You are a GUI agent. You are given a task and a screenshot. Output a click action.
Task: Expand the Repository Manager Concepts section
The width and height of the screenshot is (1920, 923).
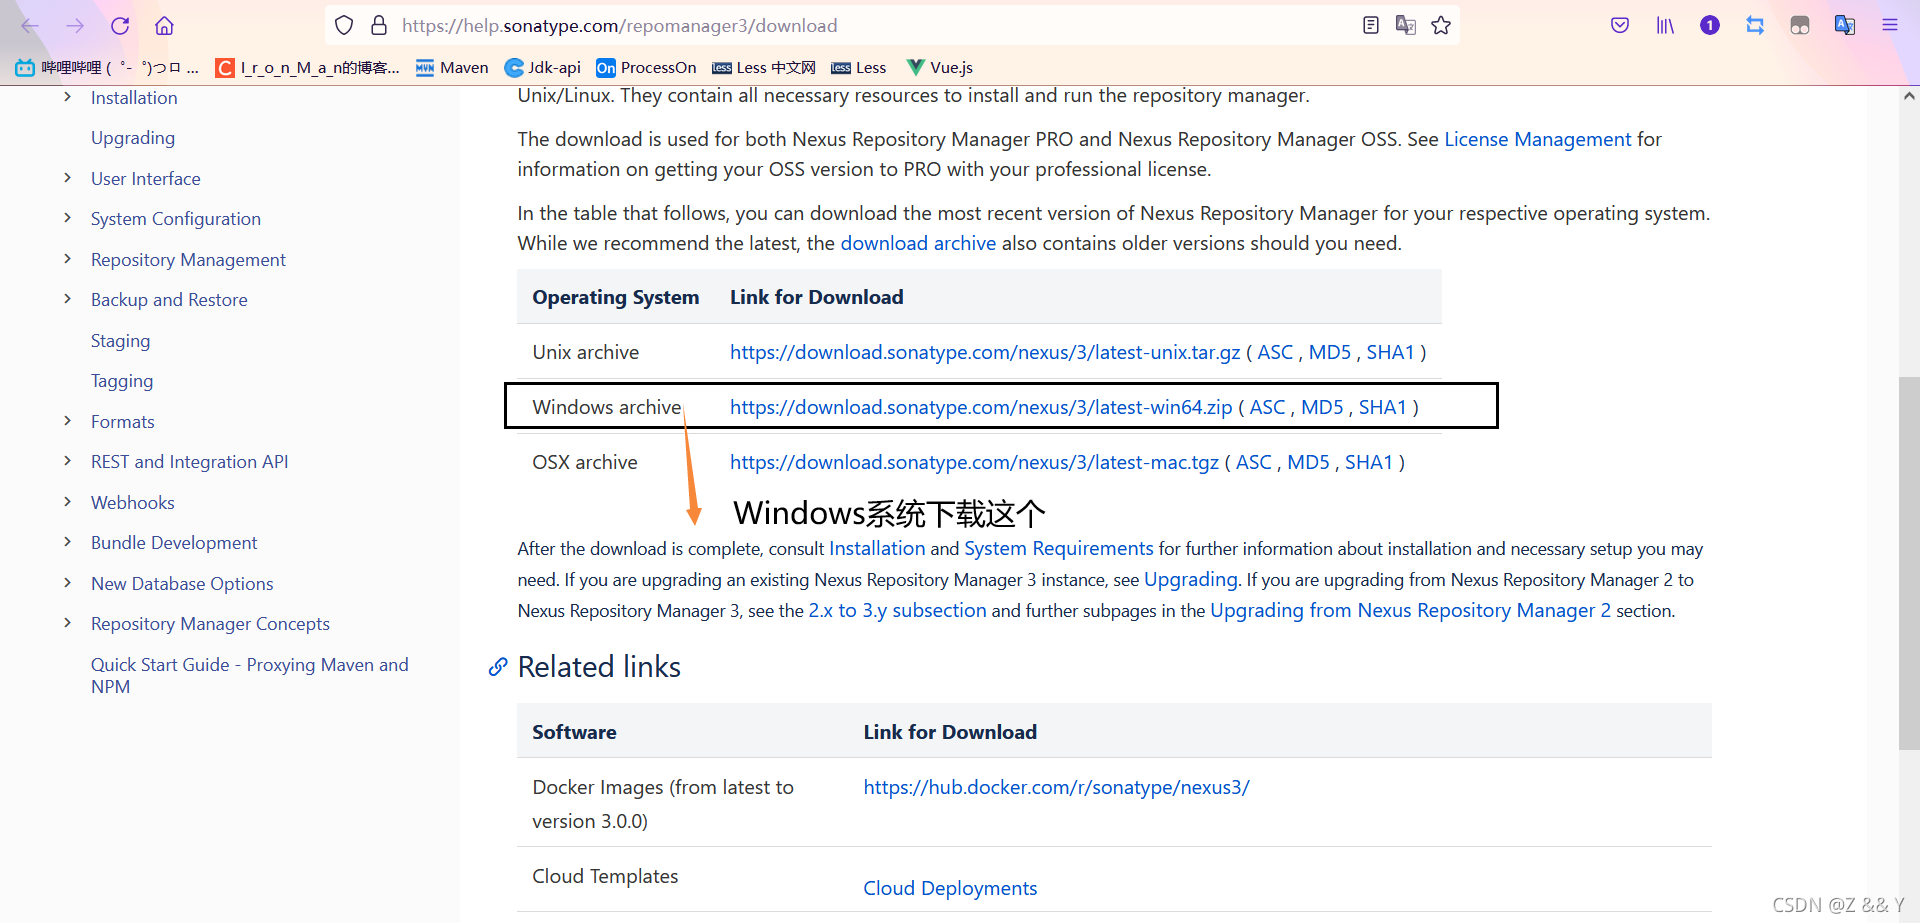[x=67, y=623]
